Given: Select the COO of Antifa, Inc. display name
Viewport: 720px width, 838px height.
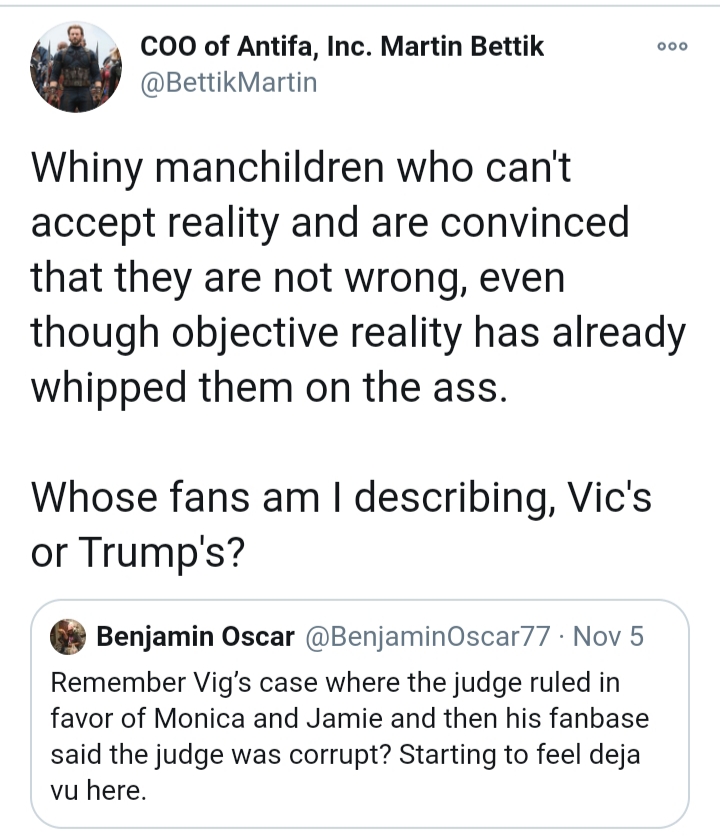Looking at the screenshot, I should (x=342, y=46).
